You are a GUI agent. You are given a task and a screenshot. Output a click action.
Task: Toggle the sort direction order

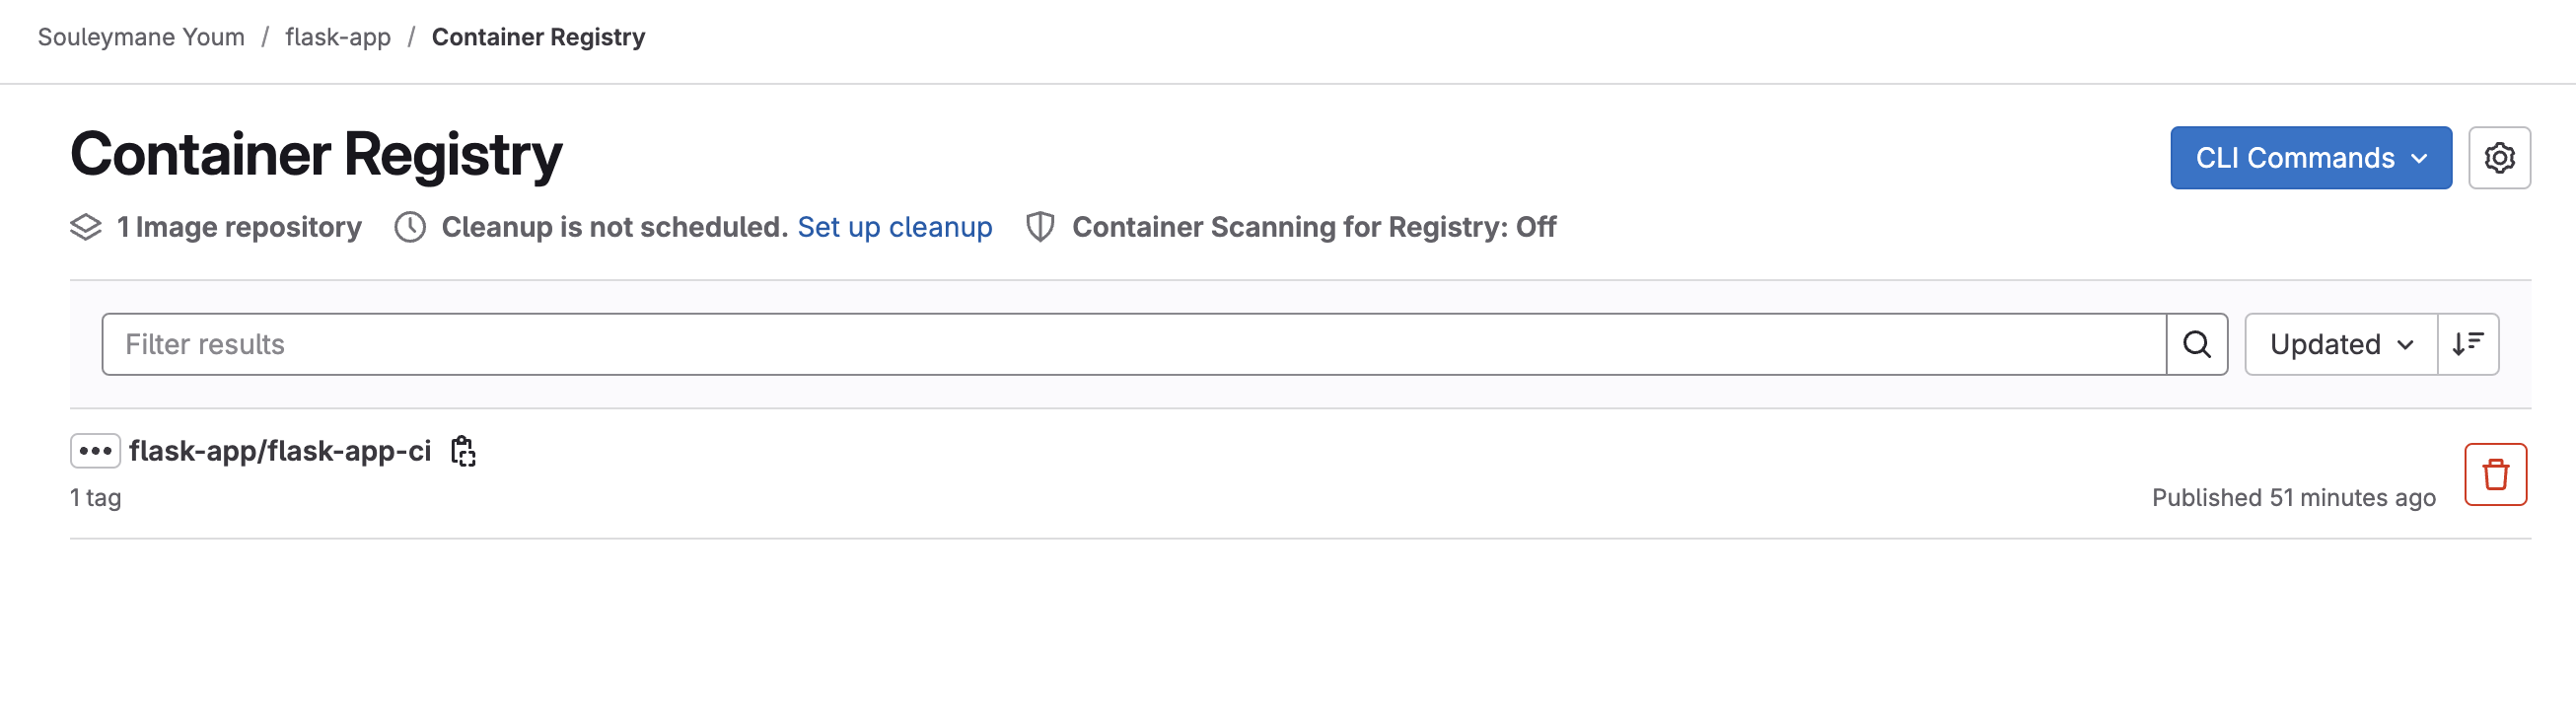(2468, 344)
